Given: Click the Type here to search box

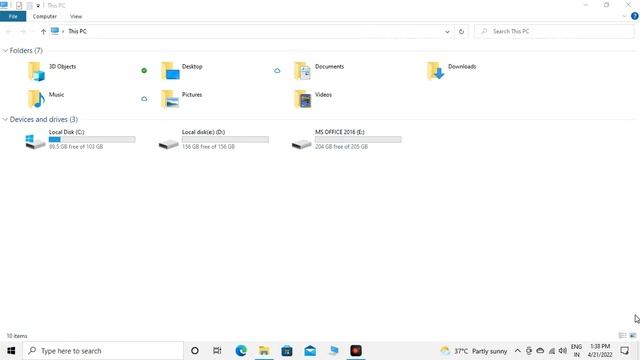Looking at the screenshot, I should pos(103,351).
